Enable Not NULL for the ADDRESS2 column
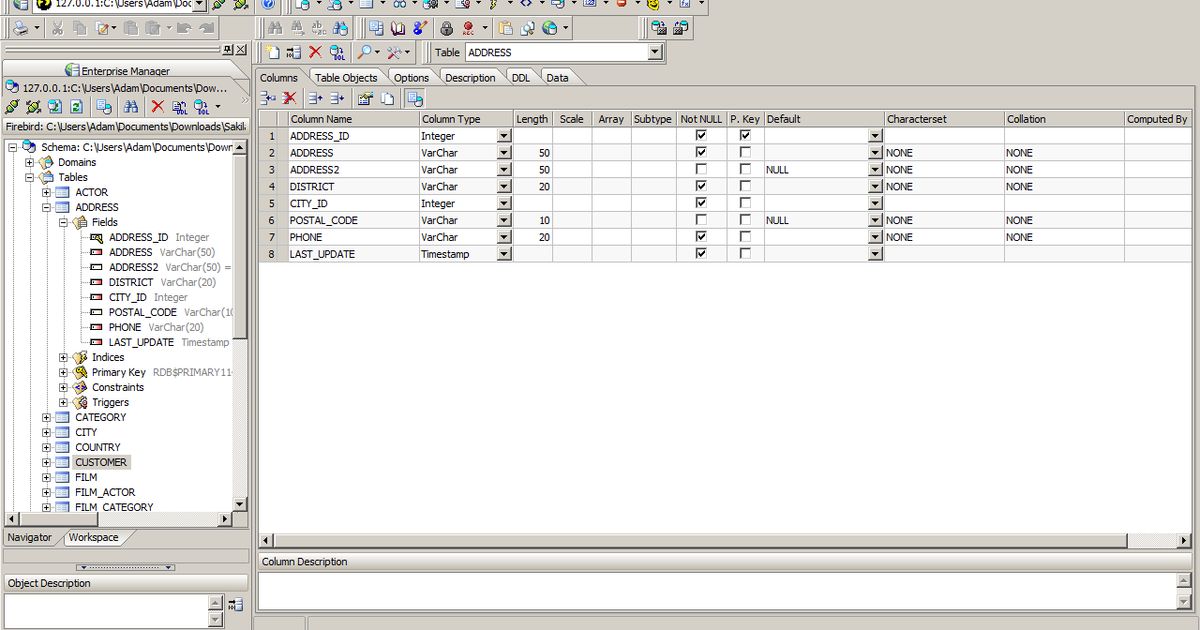This screenshot has height=630, width=1200. 702,169
